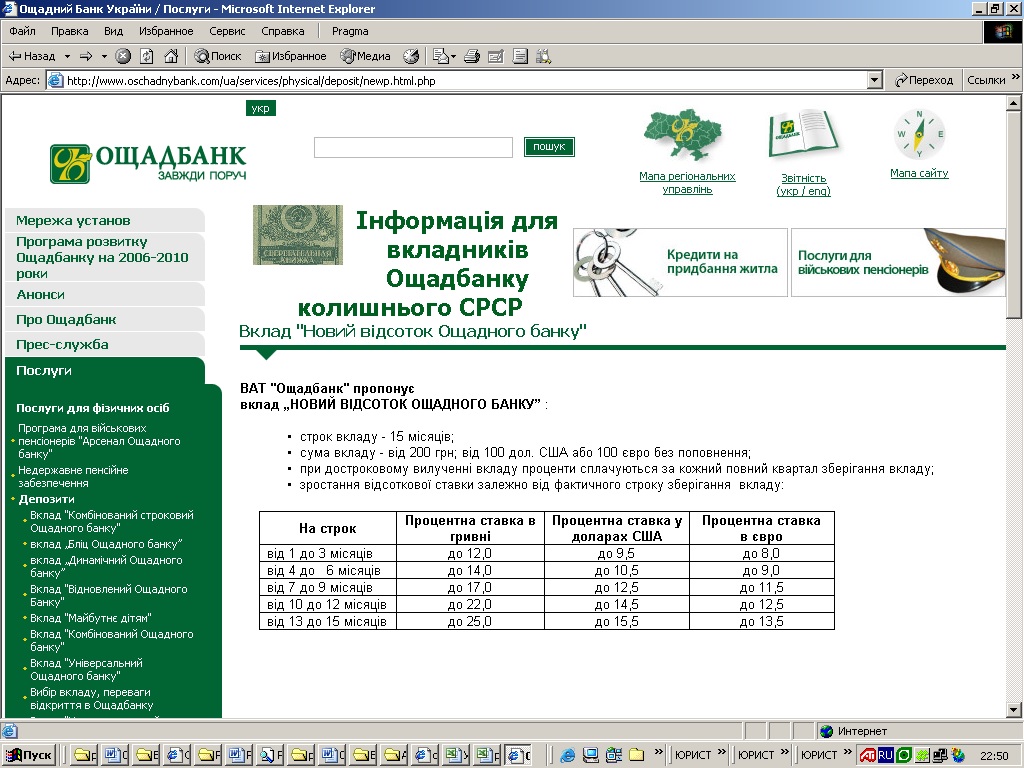Click the Послуги для військових пенсіонерів banner
This screenshot has height=768, width=1024.
point(898,262)
